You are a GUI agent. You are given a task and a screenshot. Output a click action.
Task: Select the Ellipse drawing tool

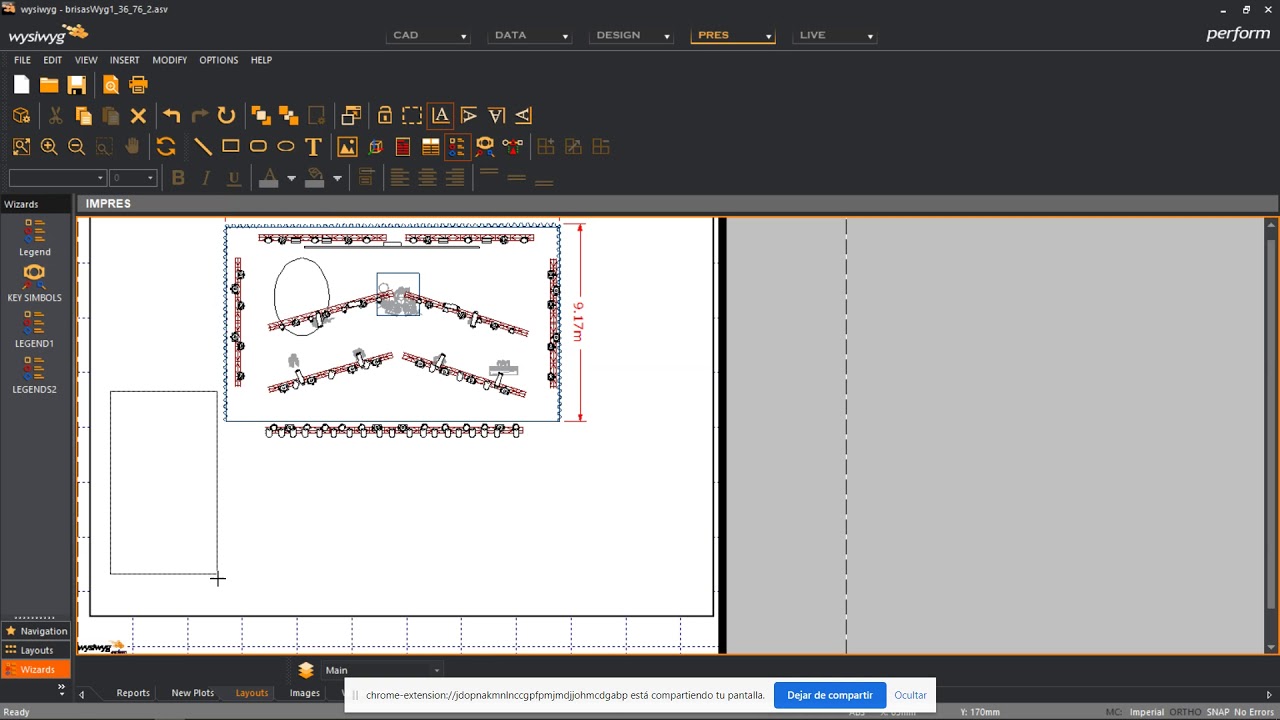tap(286, 147)
